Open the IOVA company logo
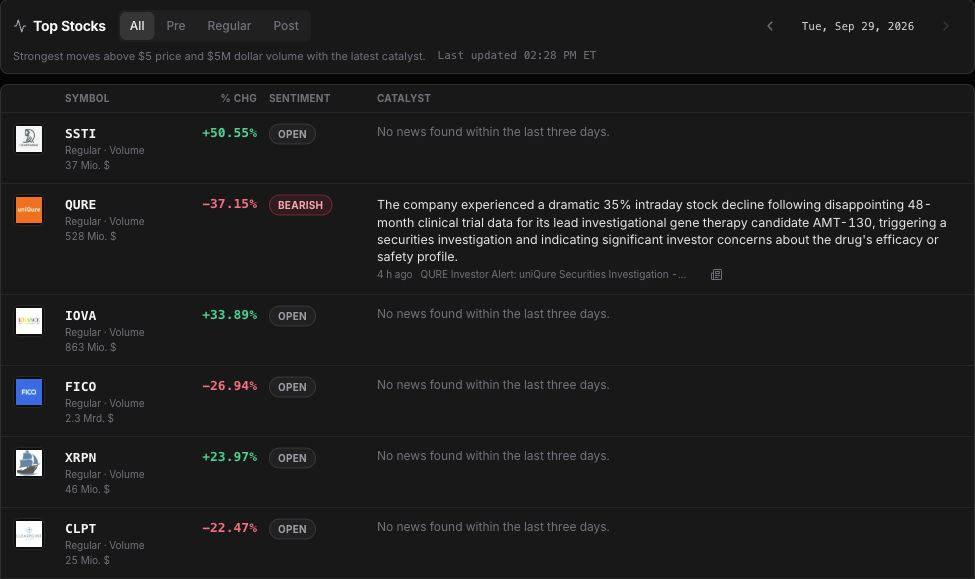 29,321
